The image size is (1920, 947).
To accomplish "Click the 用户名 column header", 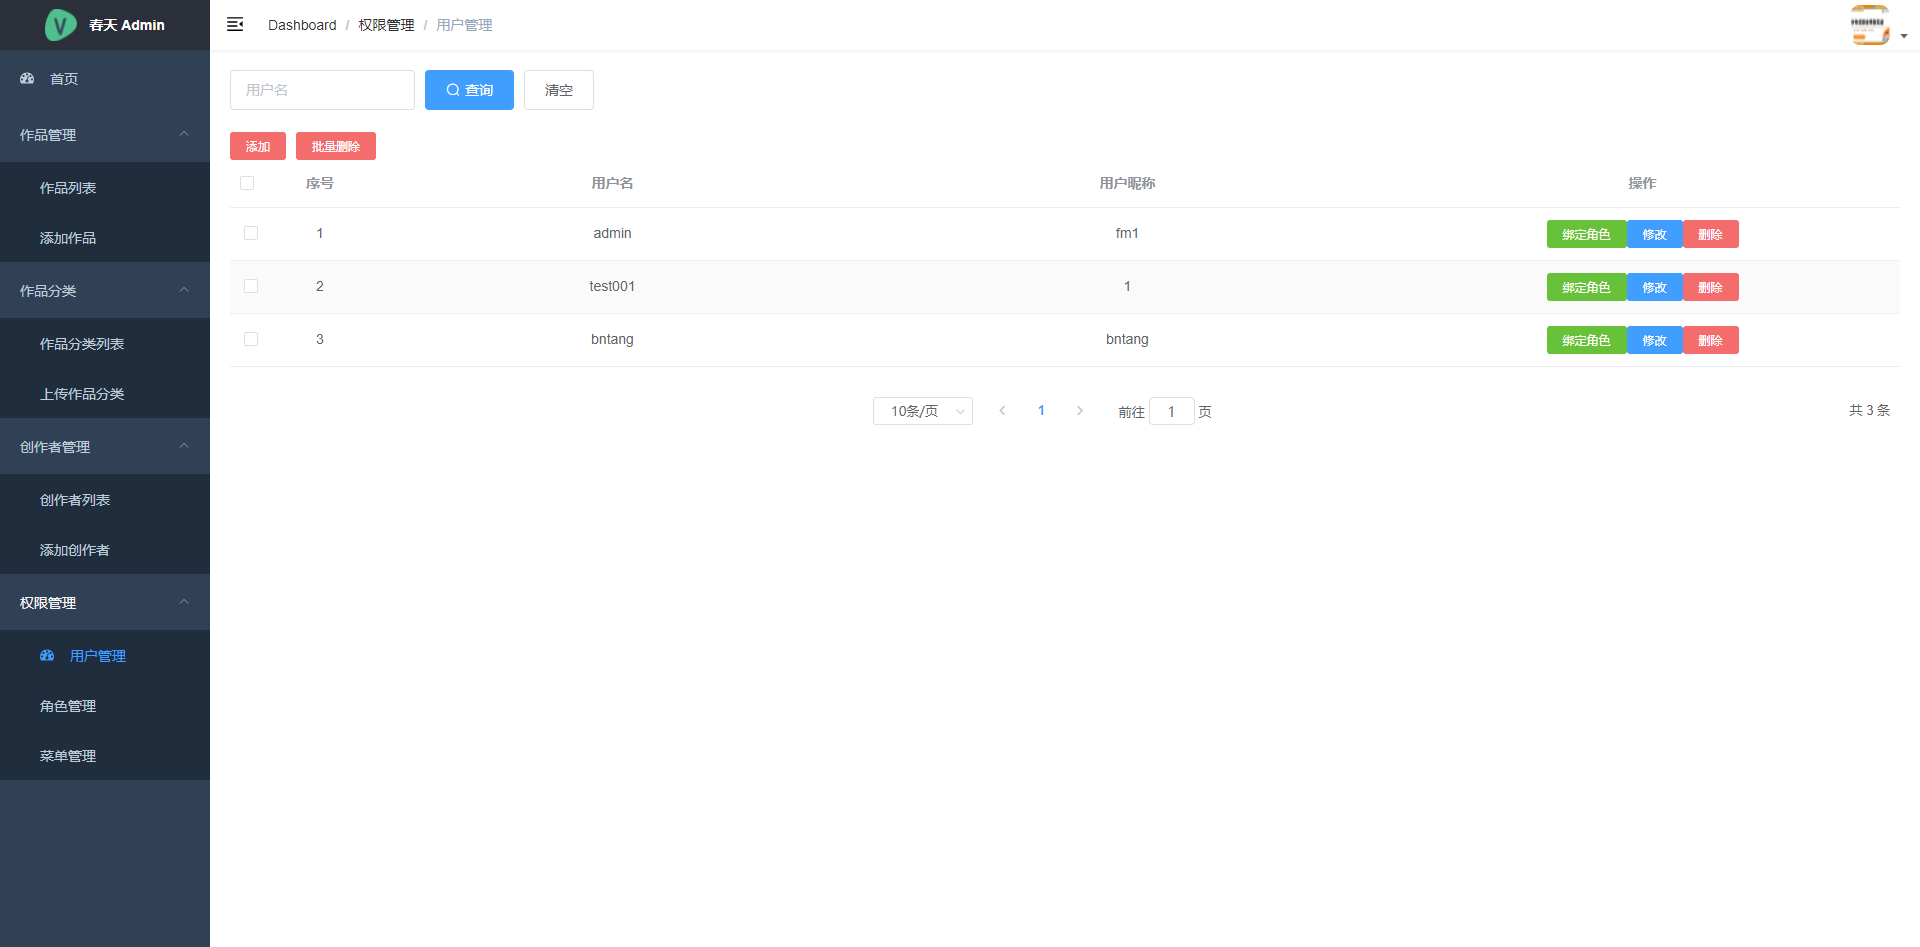I will [x=612, y=183].
